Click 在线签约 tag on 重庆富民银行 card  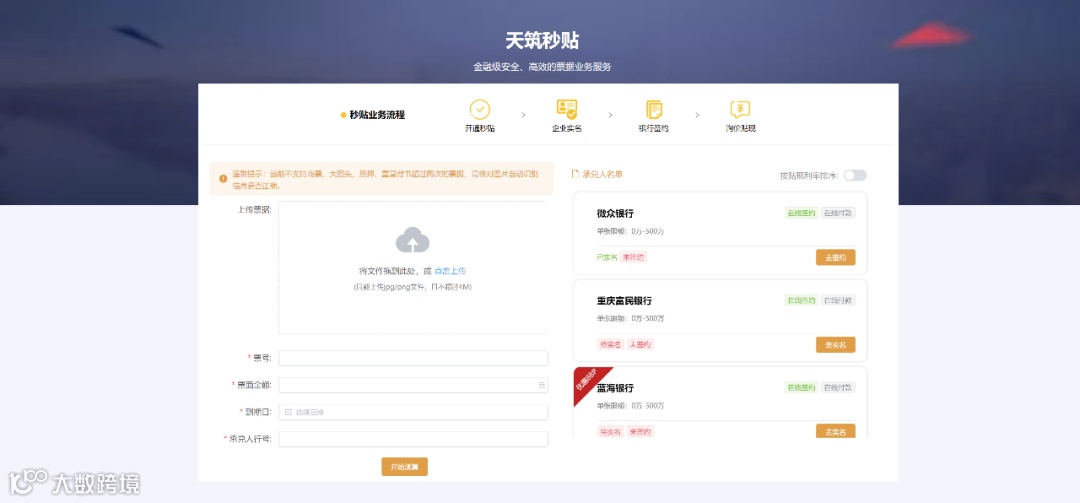[x=801, y=300]
